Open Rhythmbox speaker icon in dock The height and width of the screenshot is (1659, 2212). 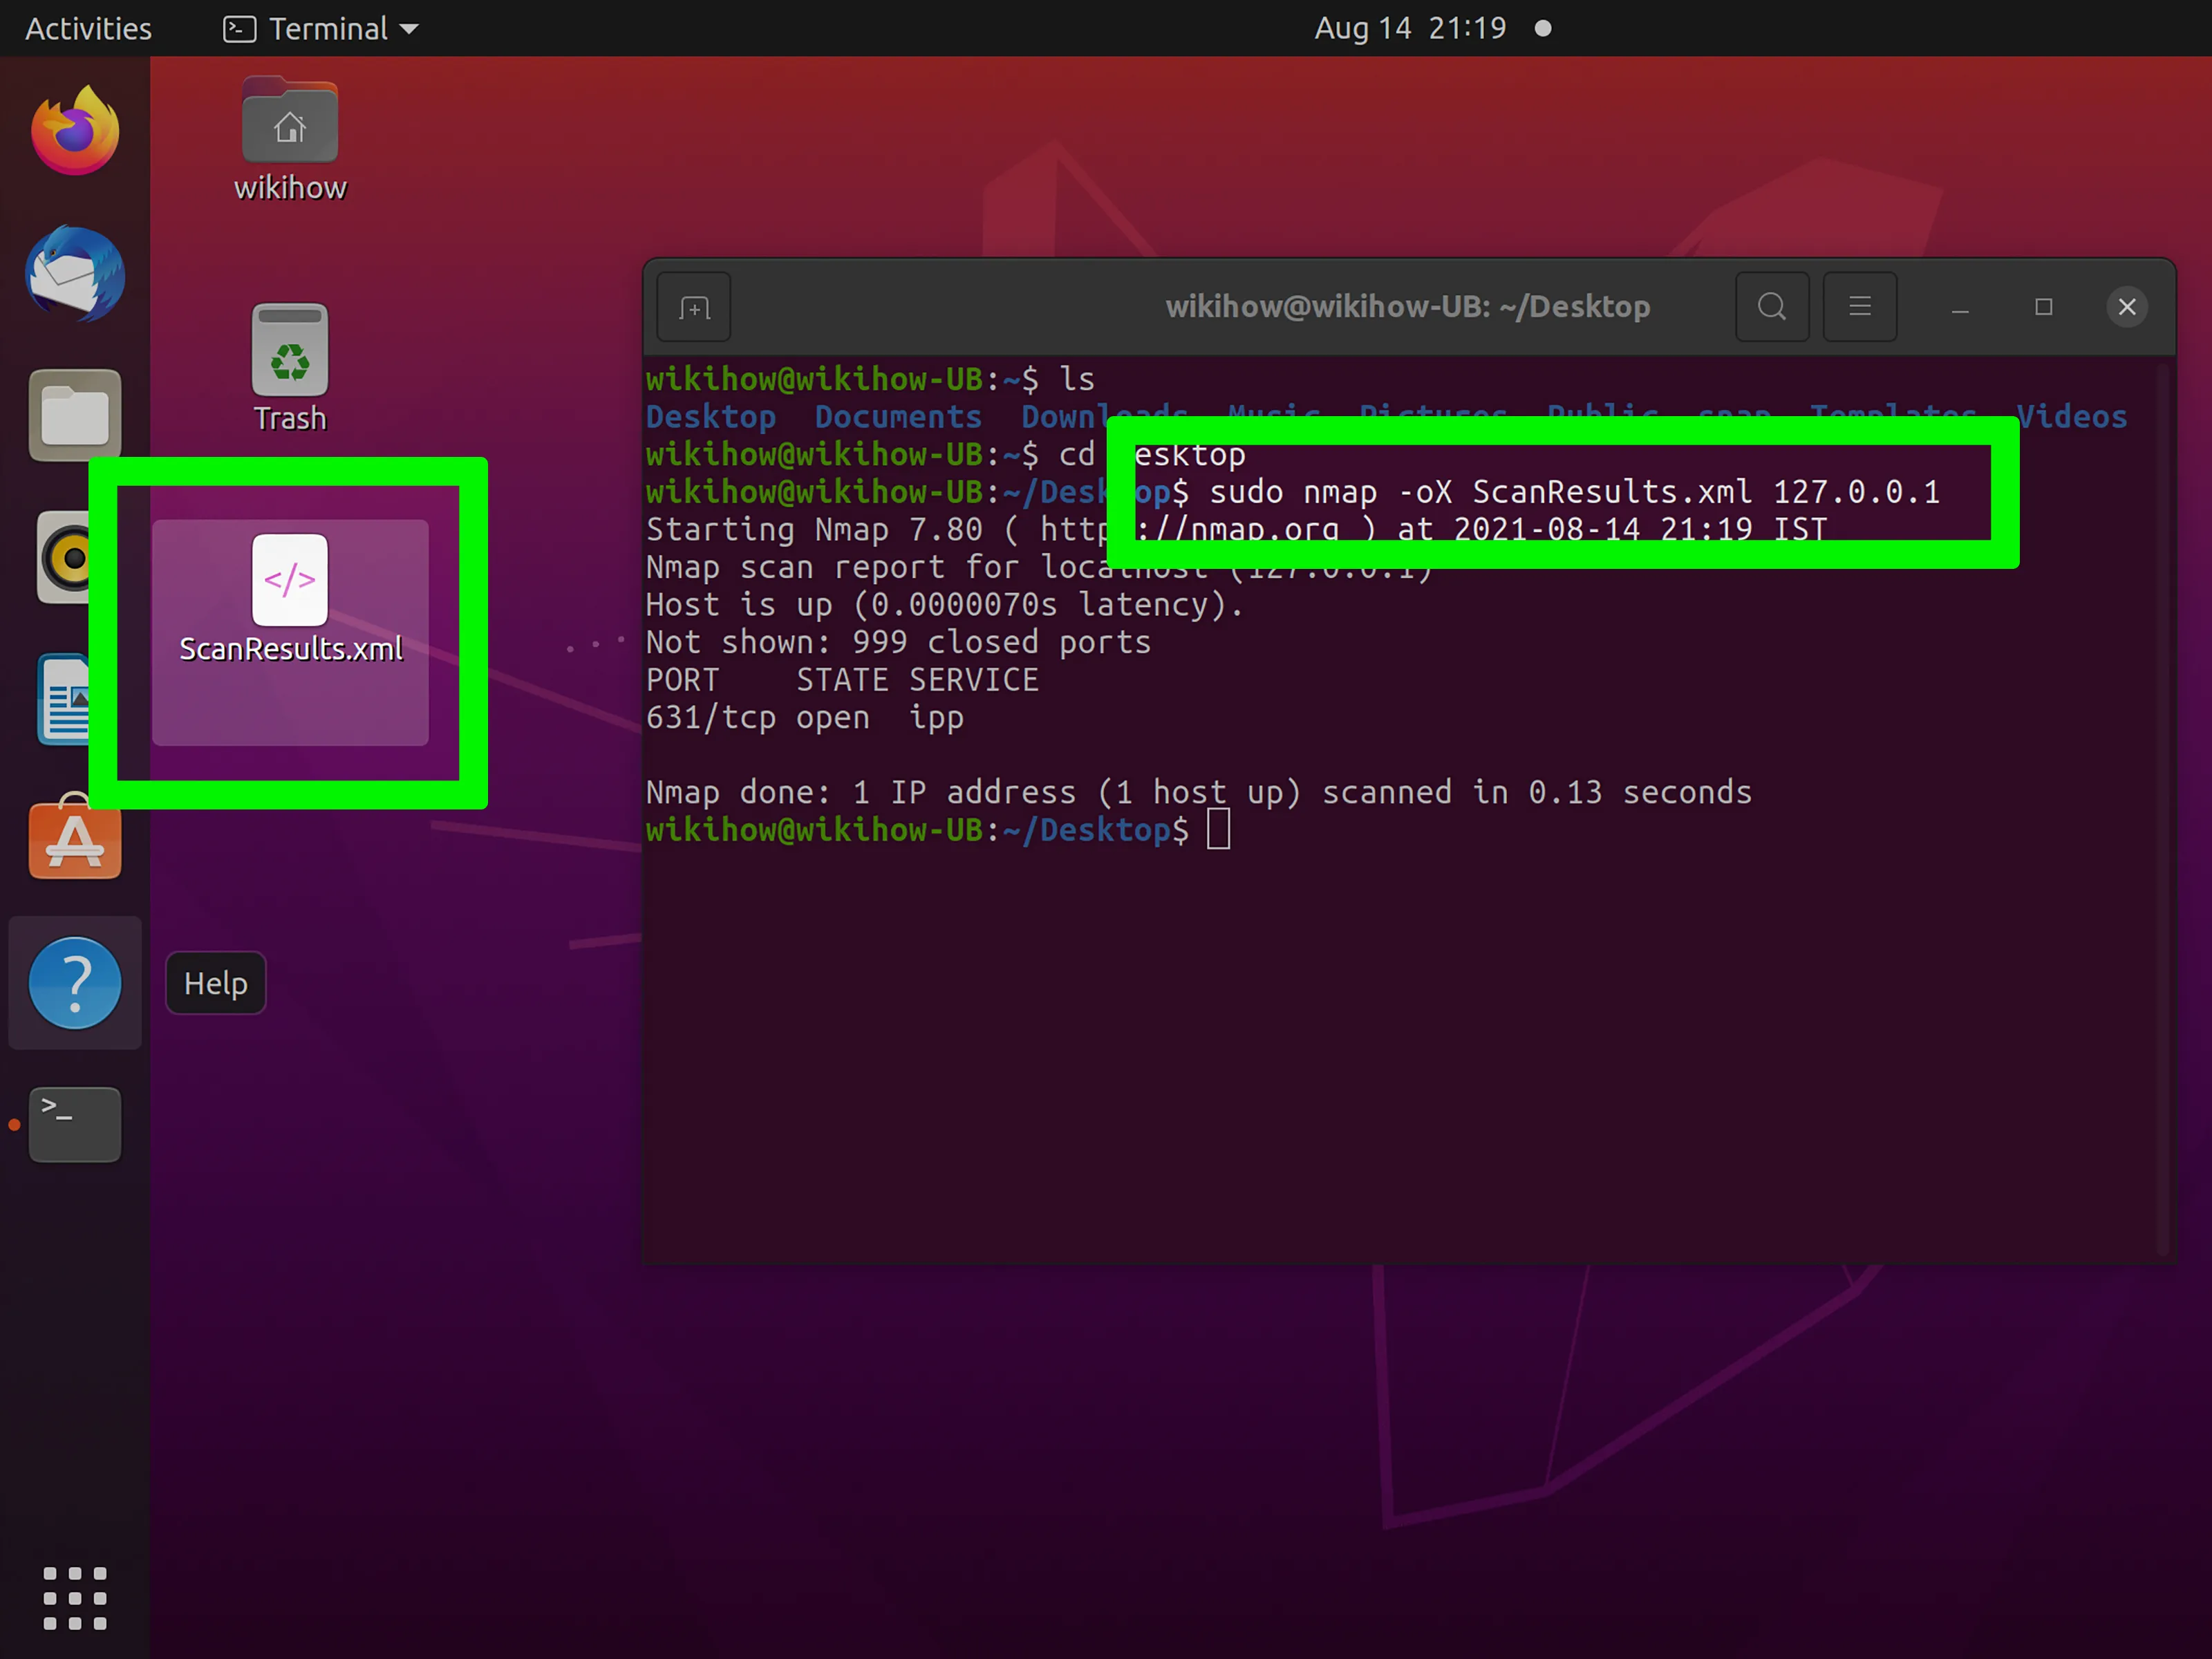click(x=63, y=557)
